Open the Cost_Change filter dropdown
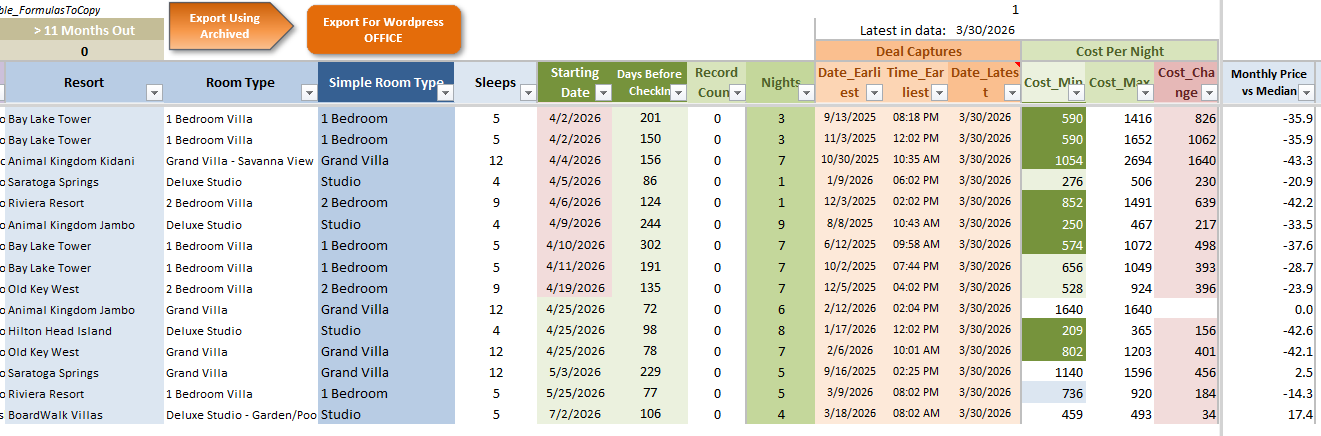 (1208, 92)
